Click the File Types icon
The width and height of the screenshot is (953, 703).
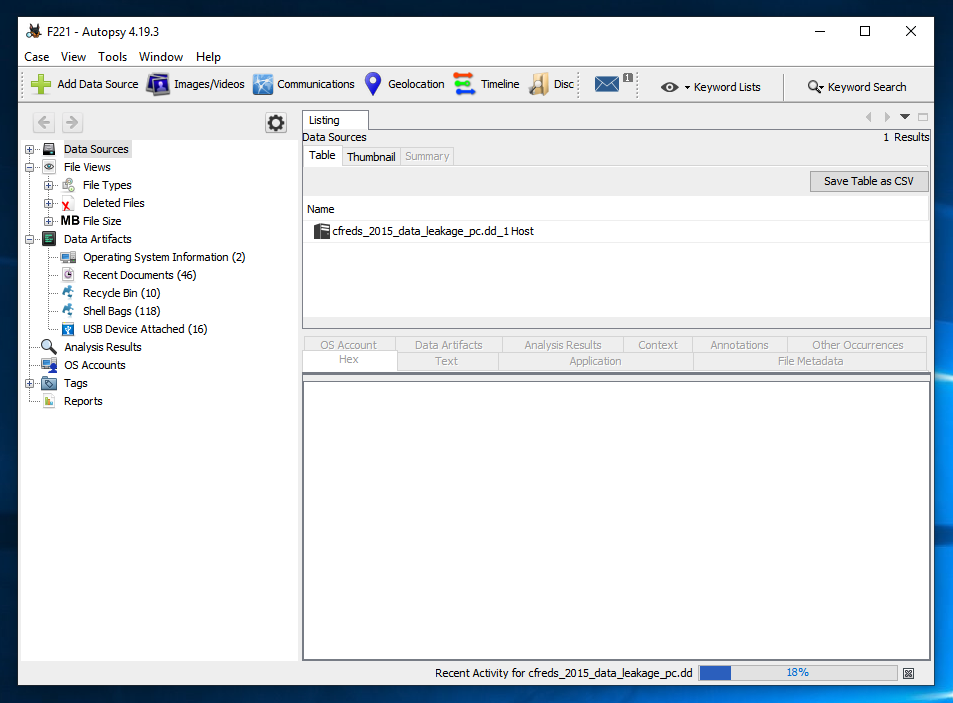click(x=69, y=185)
